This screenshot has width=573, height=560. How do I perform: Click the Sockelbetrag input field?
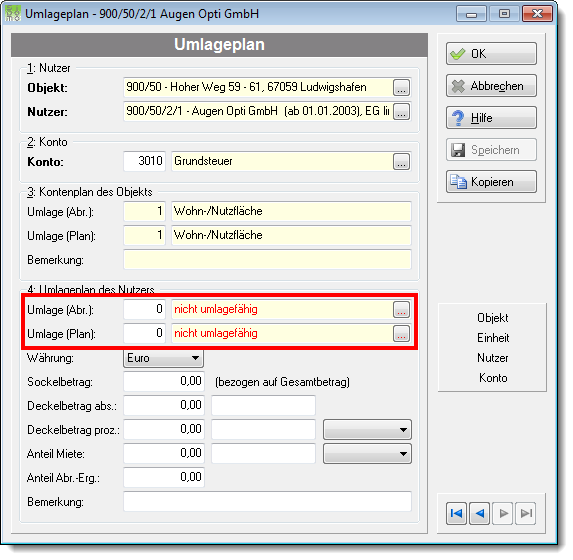[164, 382]
